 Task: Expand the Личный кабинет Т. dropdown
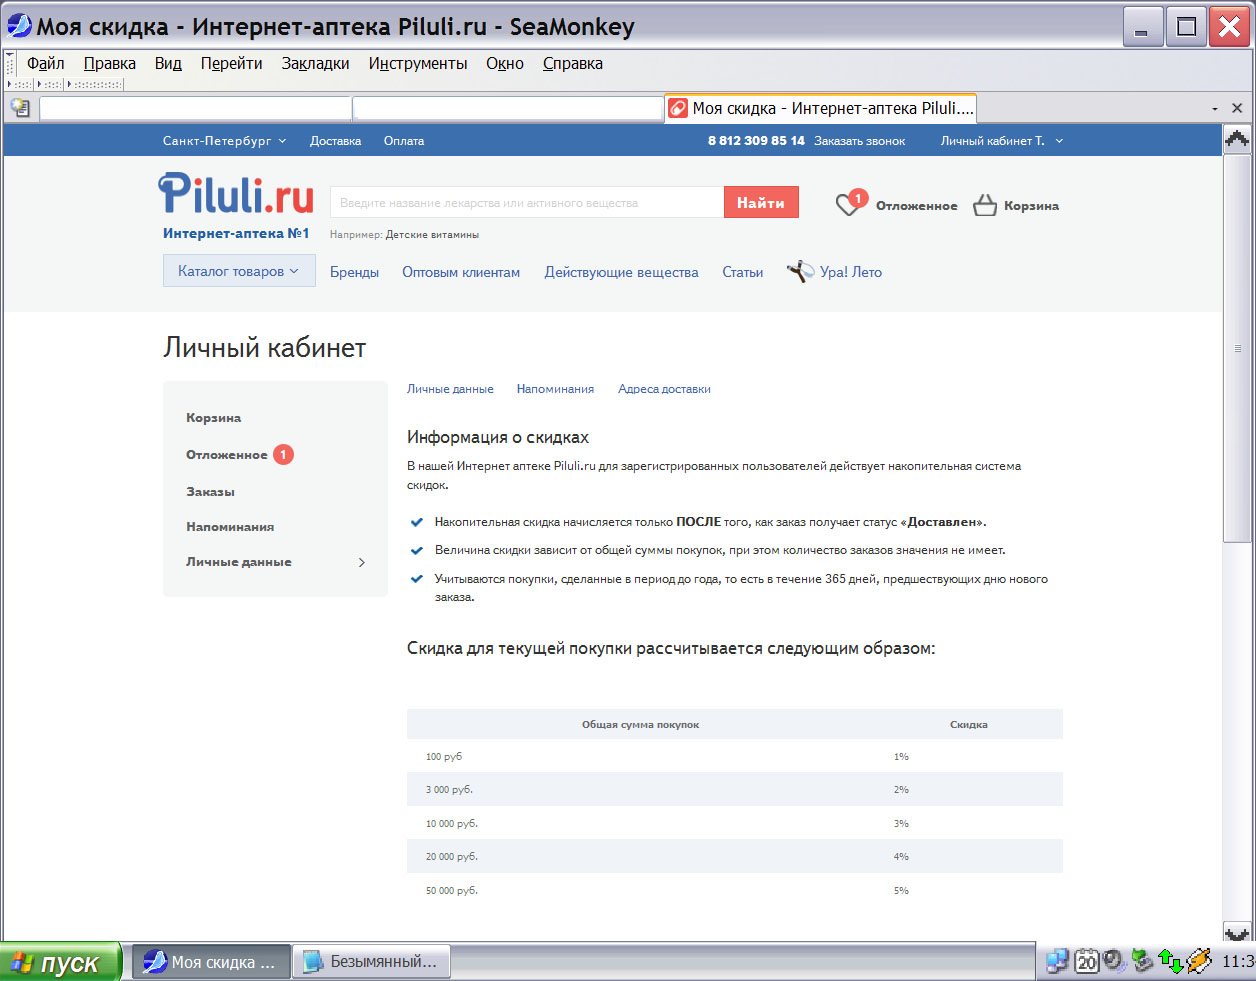1002,141
